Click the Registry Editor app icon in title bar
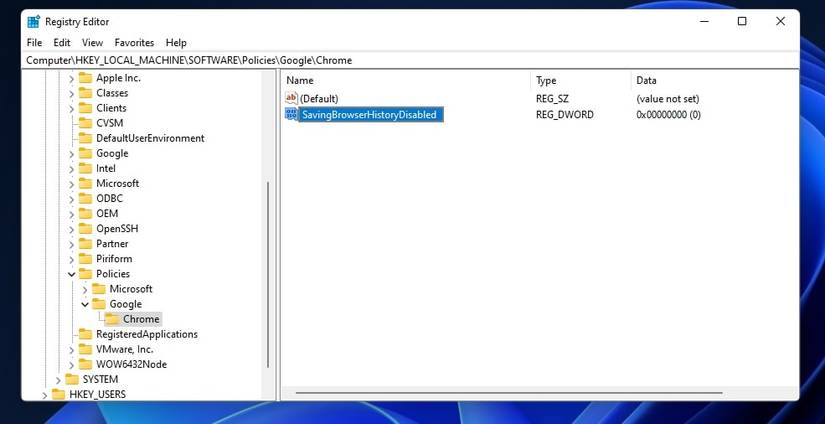This screenshot has height=424, width=825. tap(34, 22)
